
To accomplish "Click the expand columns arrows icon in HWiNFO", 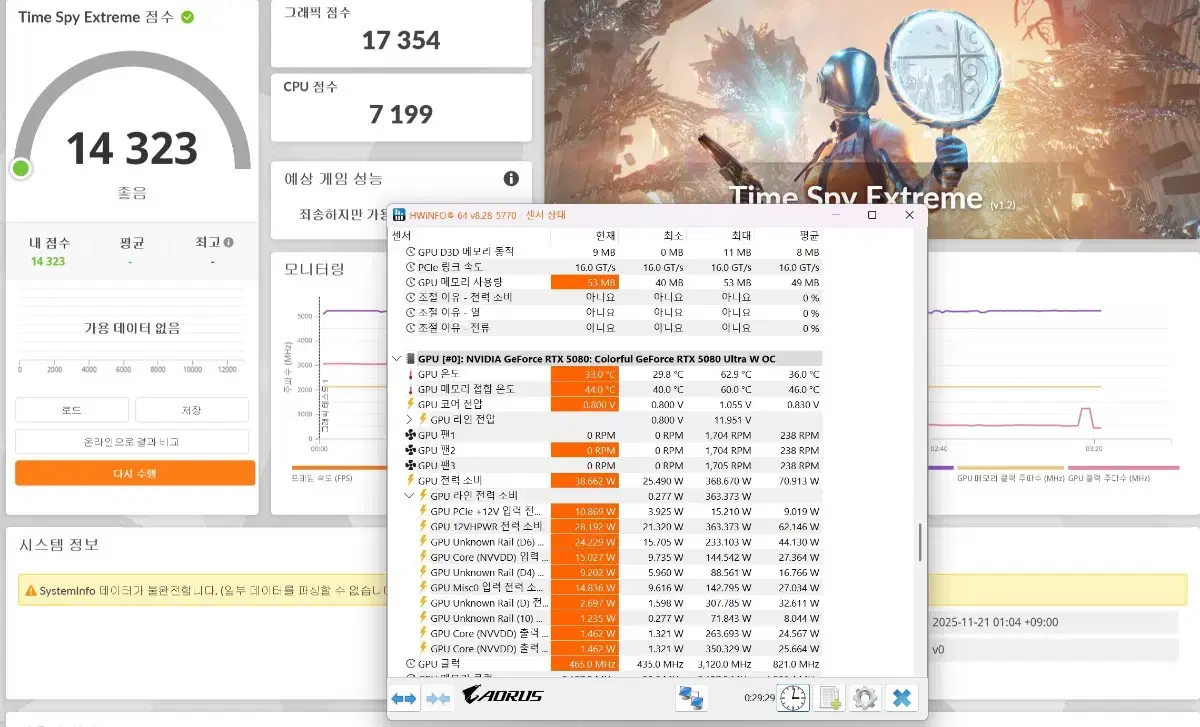I will click(404, 699).
